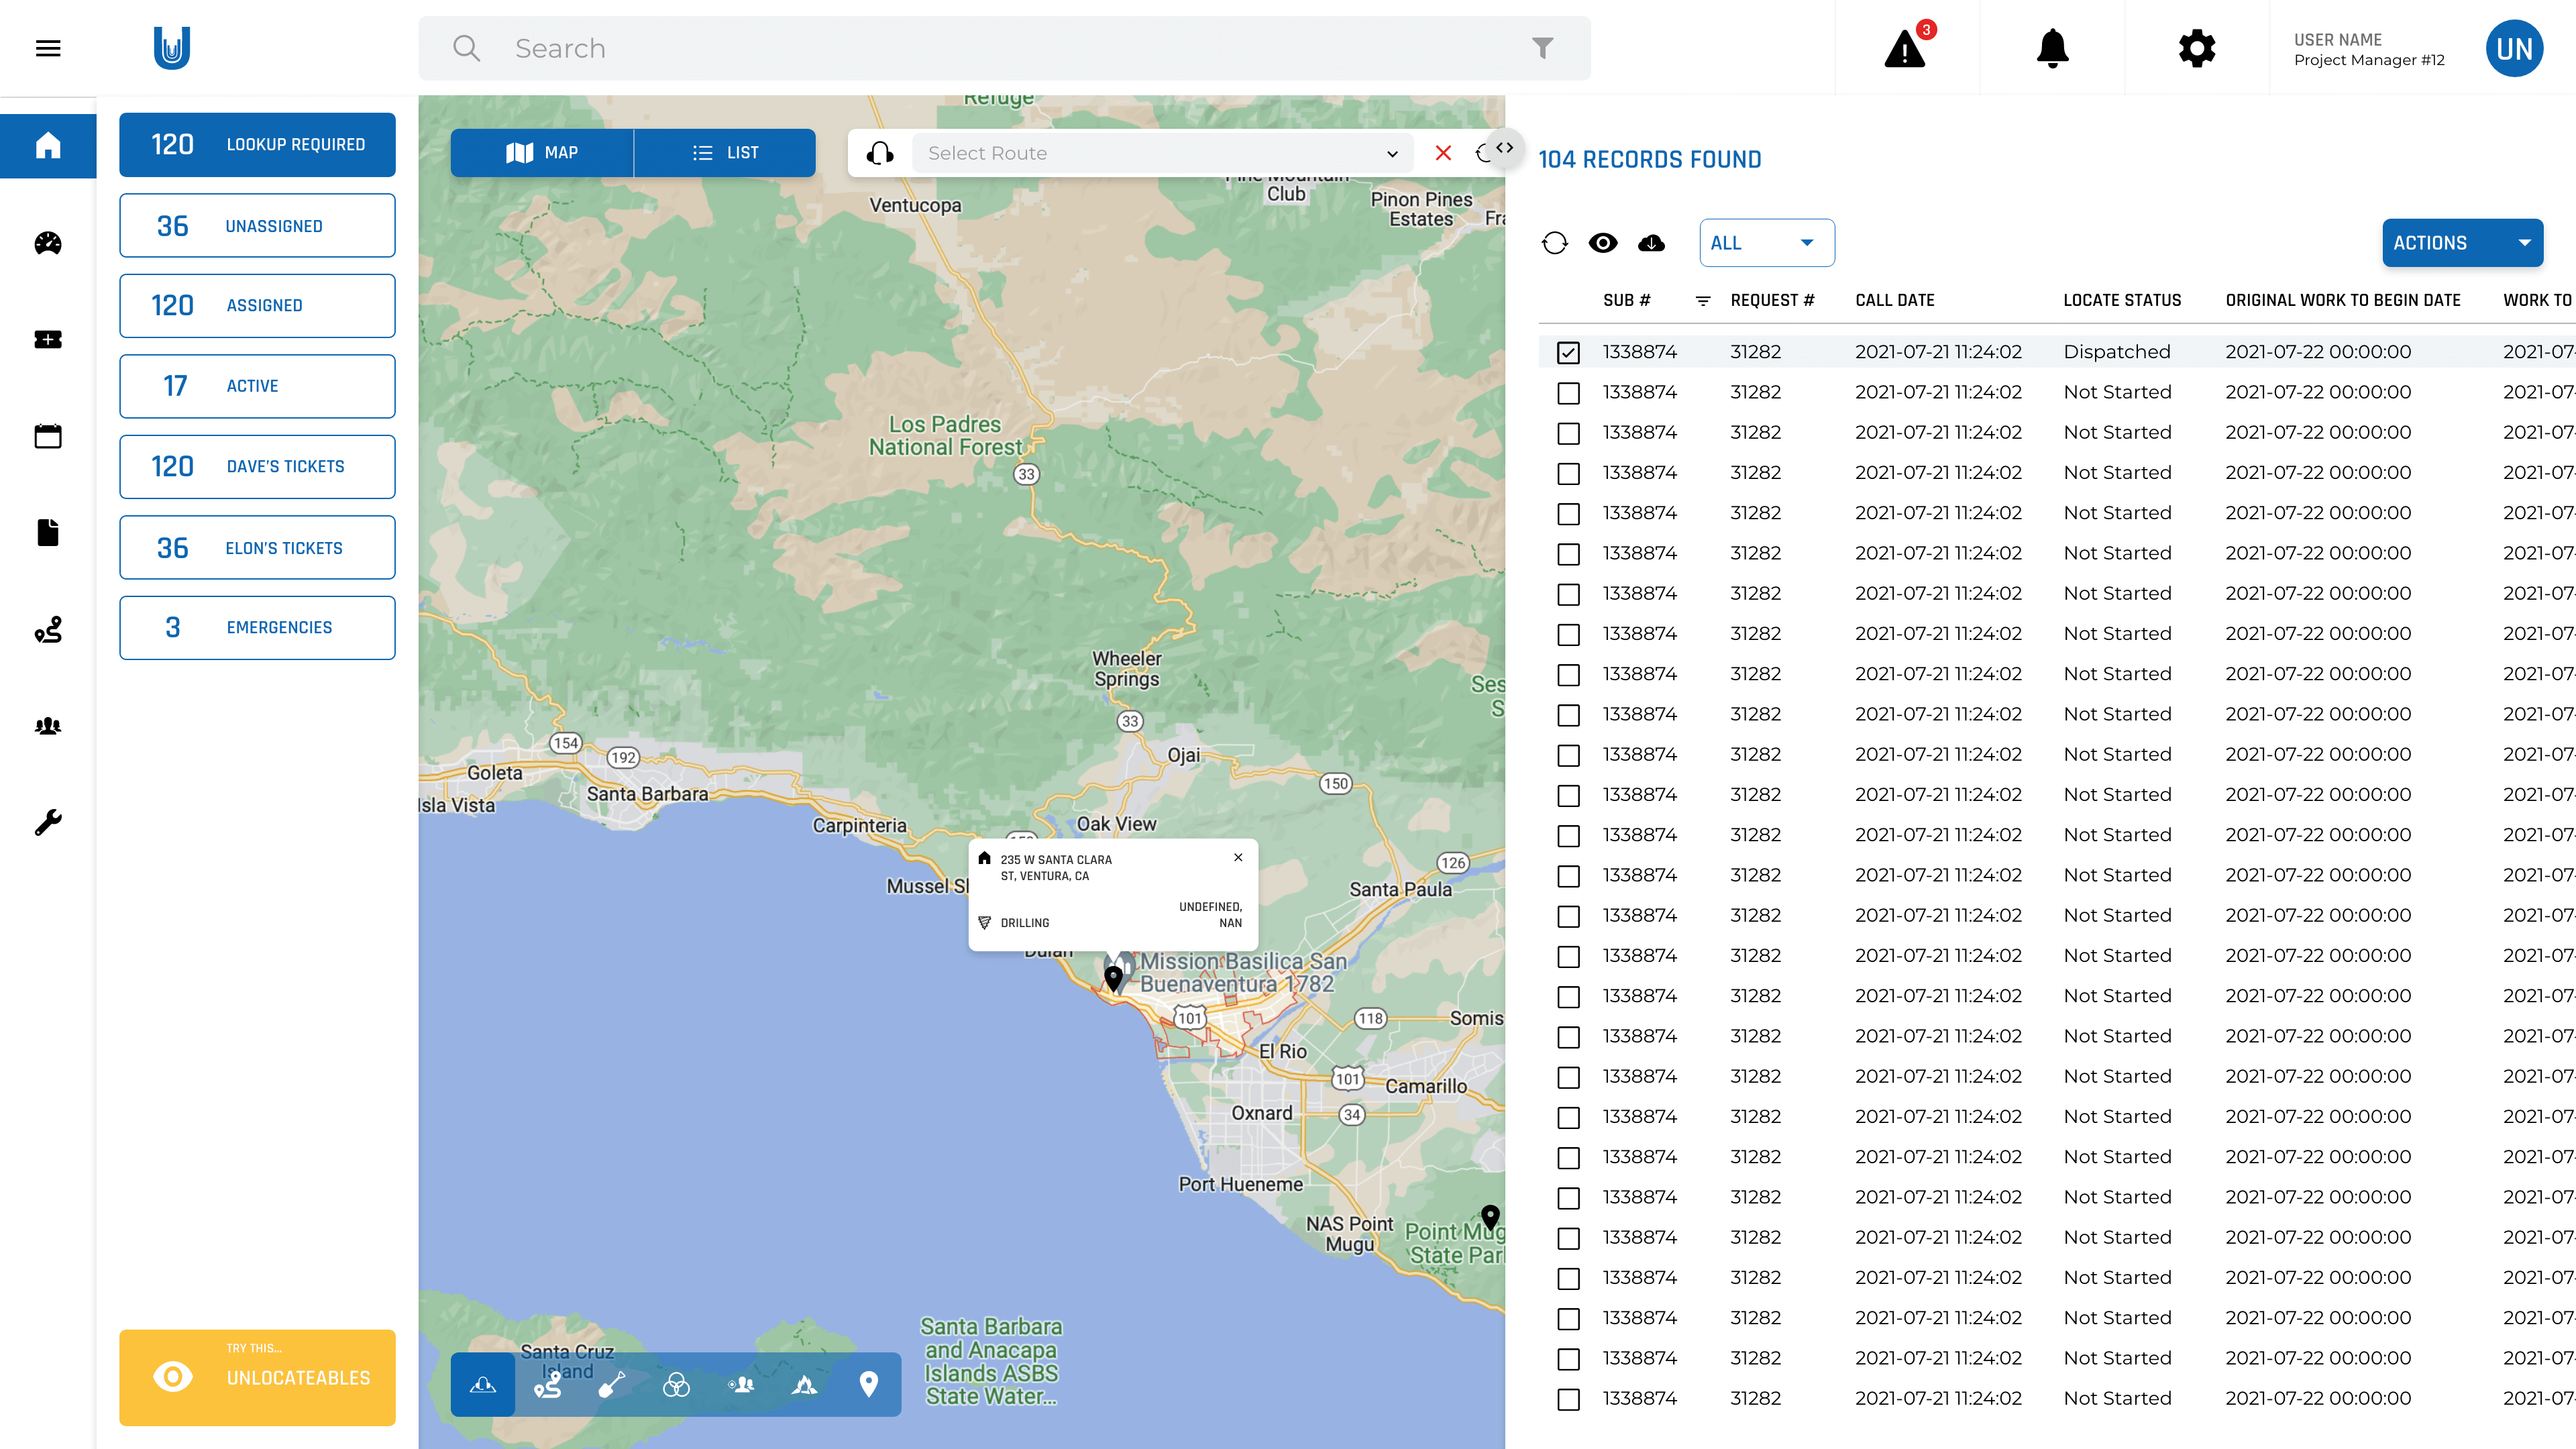Select the Unassigned filter card
The width and height of the screenshot is (2576, 1449).
coord(257,226)
